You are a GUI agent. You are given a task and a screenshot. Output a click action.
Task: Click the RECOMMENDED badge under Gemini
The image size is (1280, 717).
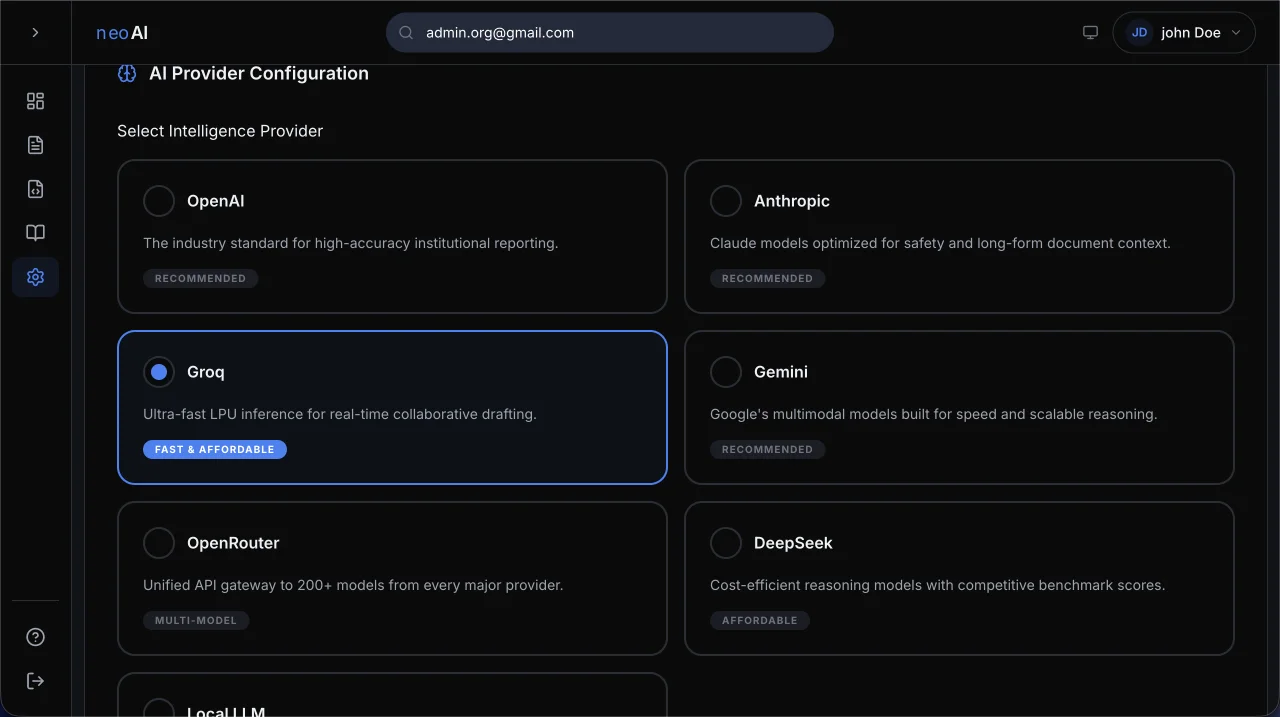767,449
